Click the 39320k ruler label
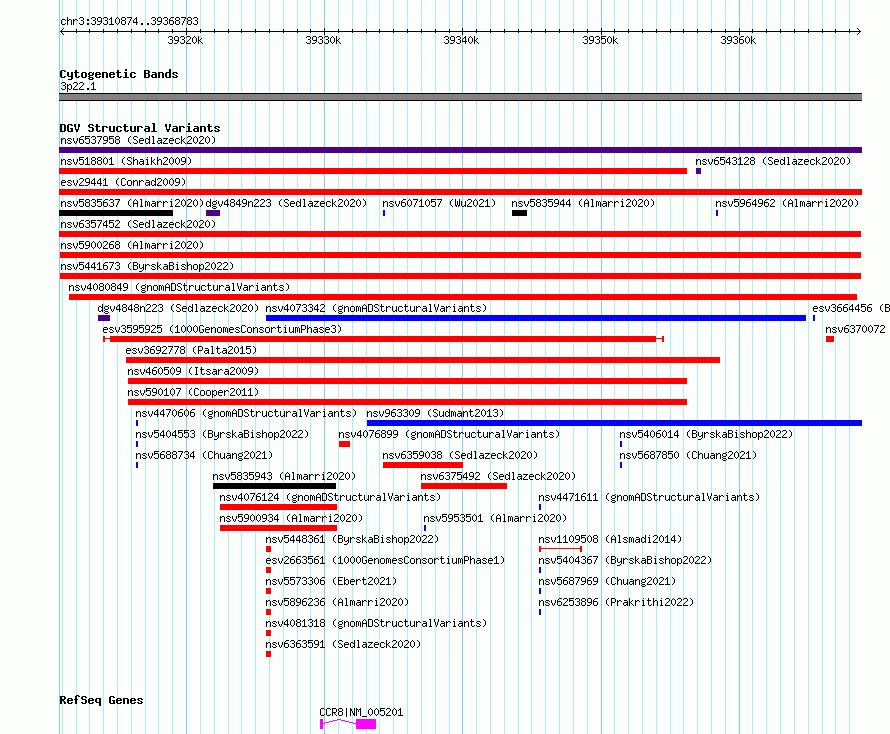Image resolution: width=890 pixels, height=734 pixels. (x=185, y=40)
